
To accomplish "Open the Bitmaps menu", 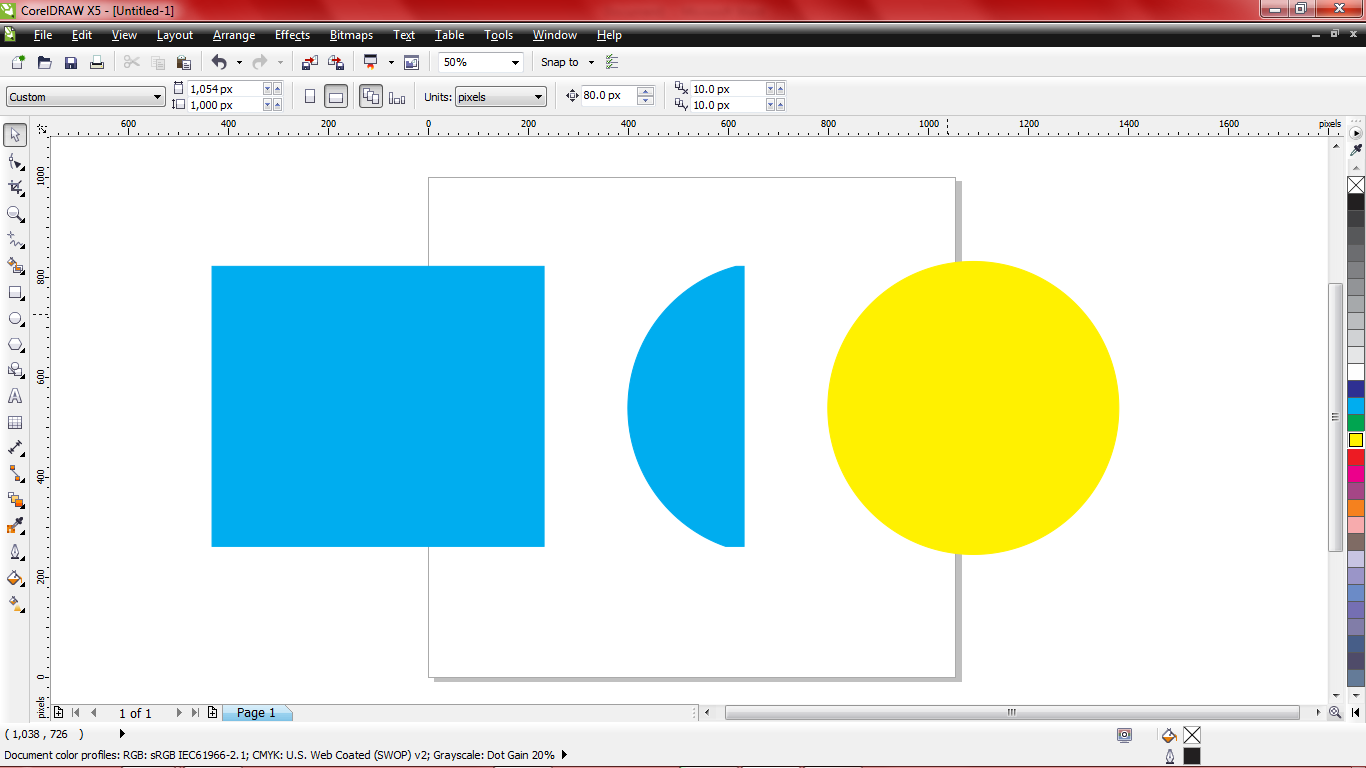I will 350,35.
